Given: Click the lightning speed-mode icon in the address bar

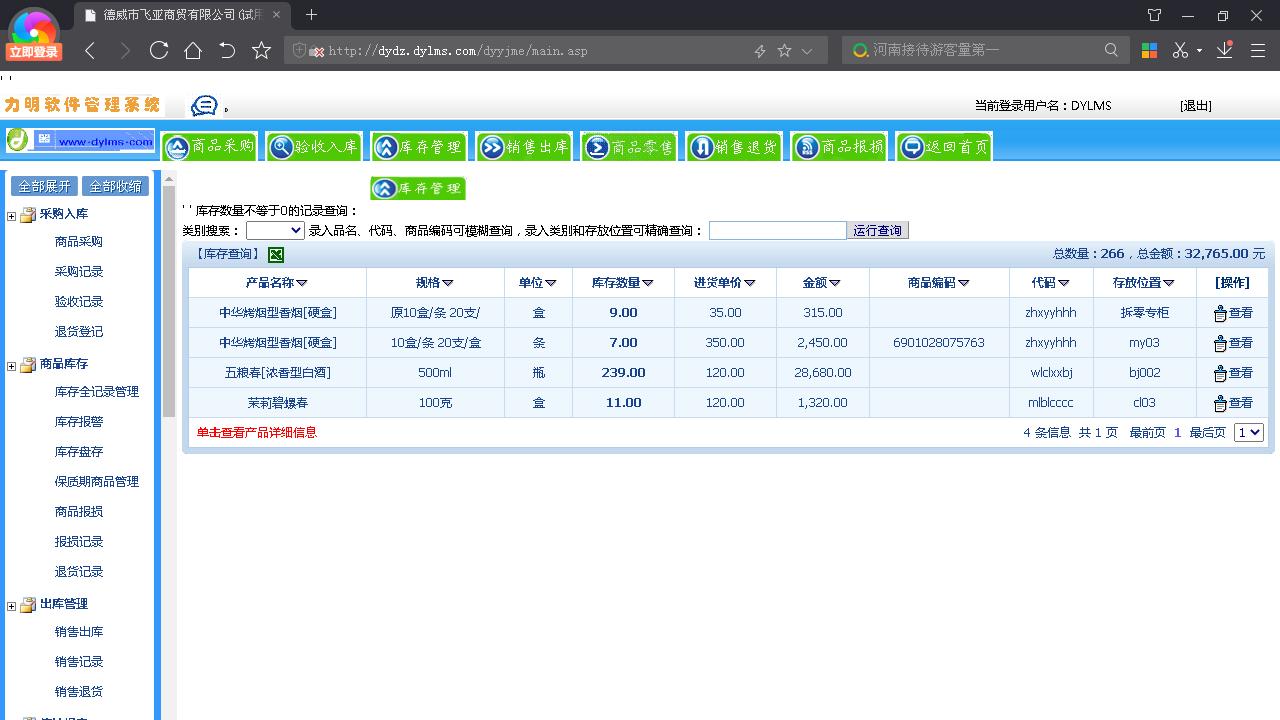Looking at the screenshot, I should [x=760, y=50].
